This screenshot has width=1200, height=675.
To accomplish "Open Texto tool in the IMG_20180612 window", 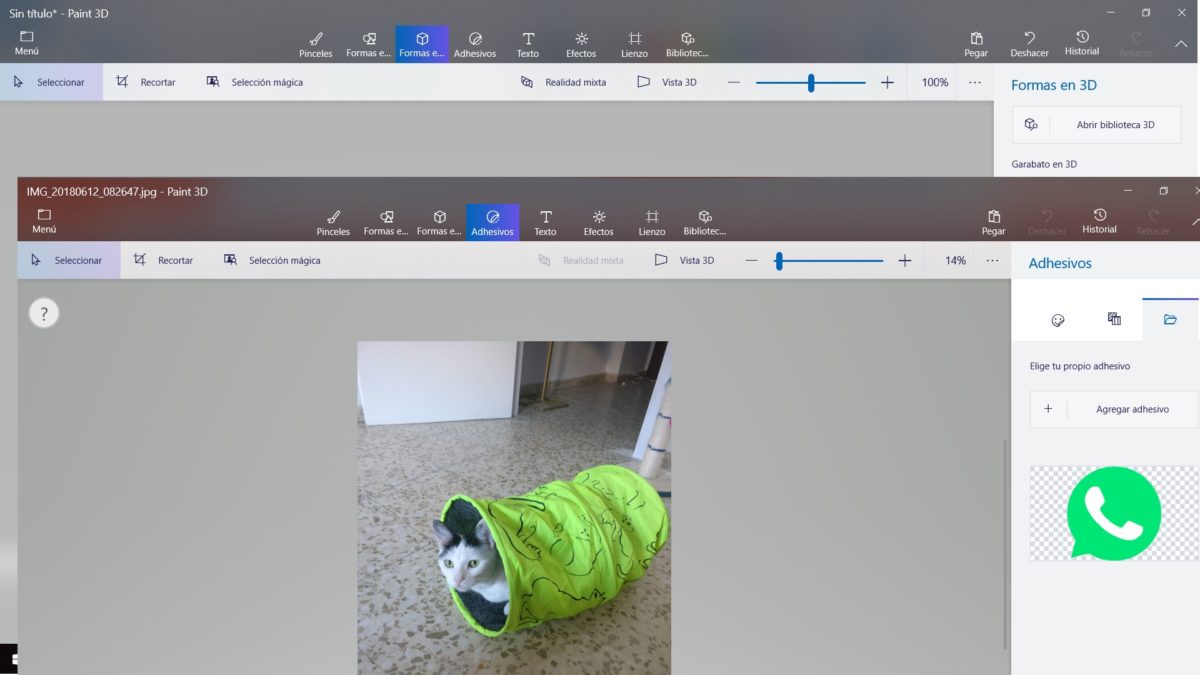I will click(x=545, y=222).
